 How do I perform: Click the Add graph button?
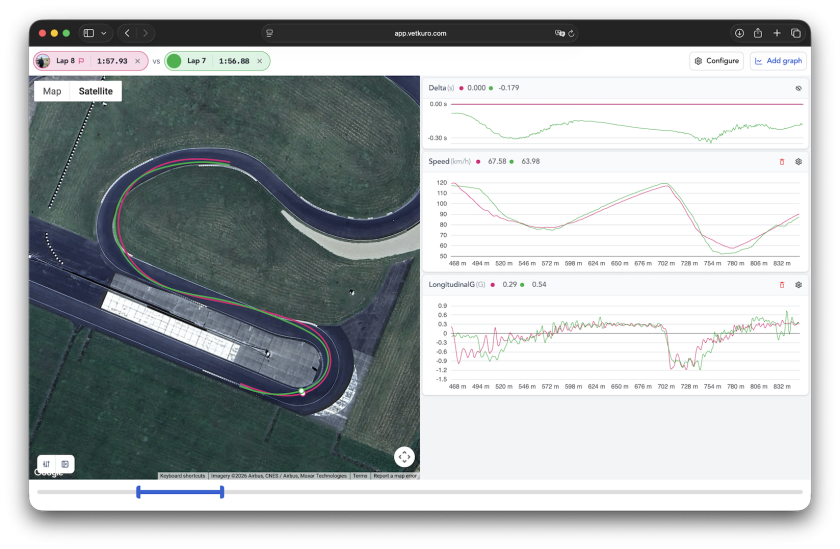[778, 61]
